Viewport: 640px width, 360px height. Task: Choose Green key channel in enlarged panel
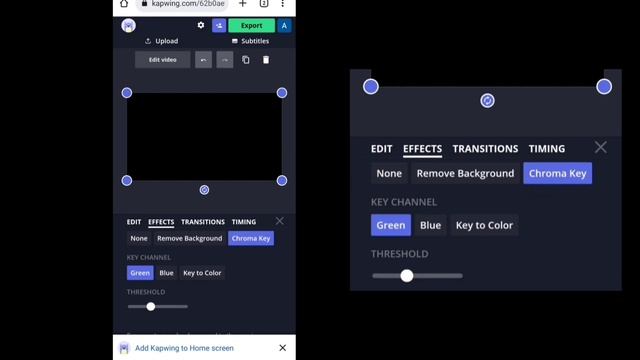(391, 225)
